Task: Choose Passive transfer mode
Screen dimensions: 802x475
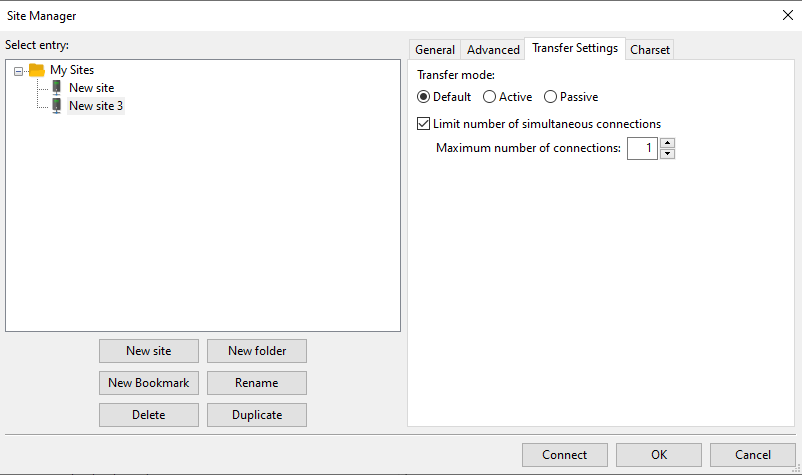Action: 551,97
